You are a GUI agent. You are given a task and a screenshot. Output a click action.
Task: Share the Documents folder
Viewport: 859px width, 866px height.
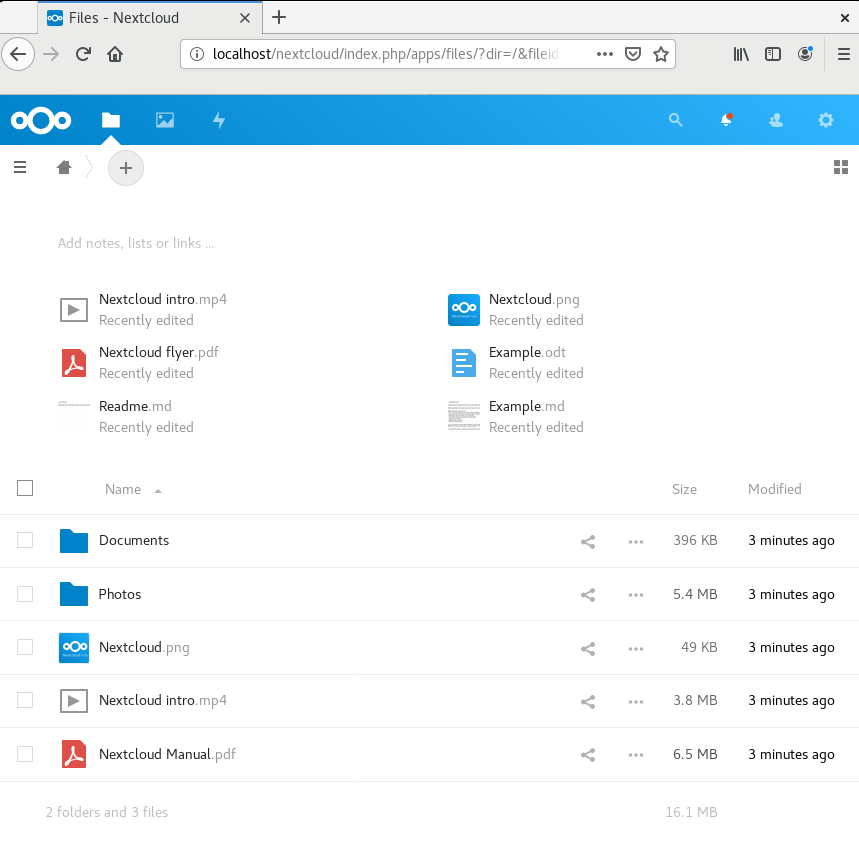588,542
